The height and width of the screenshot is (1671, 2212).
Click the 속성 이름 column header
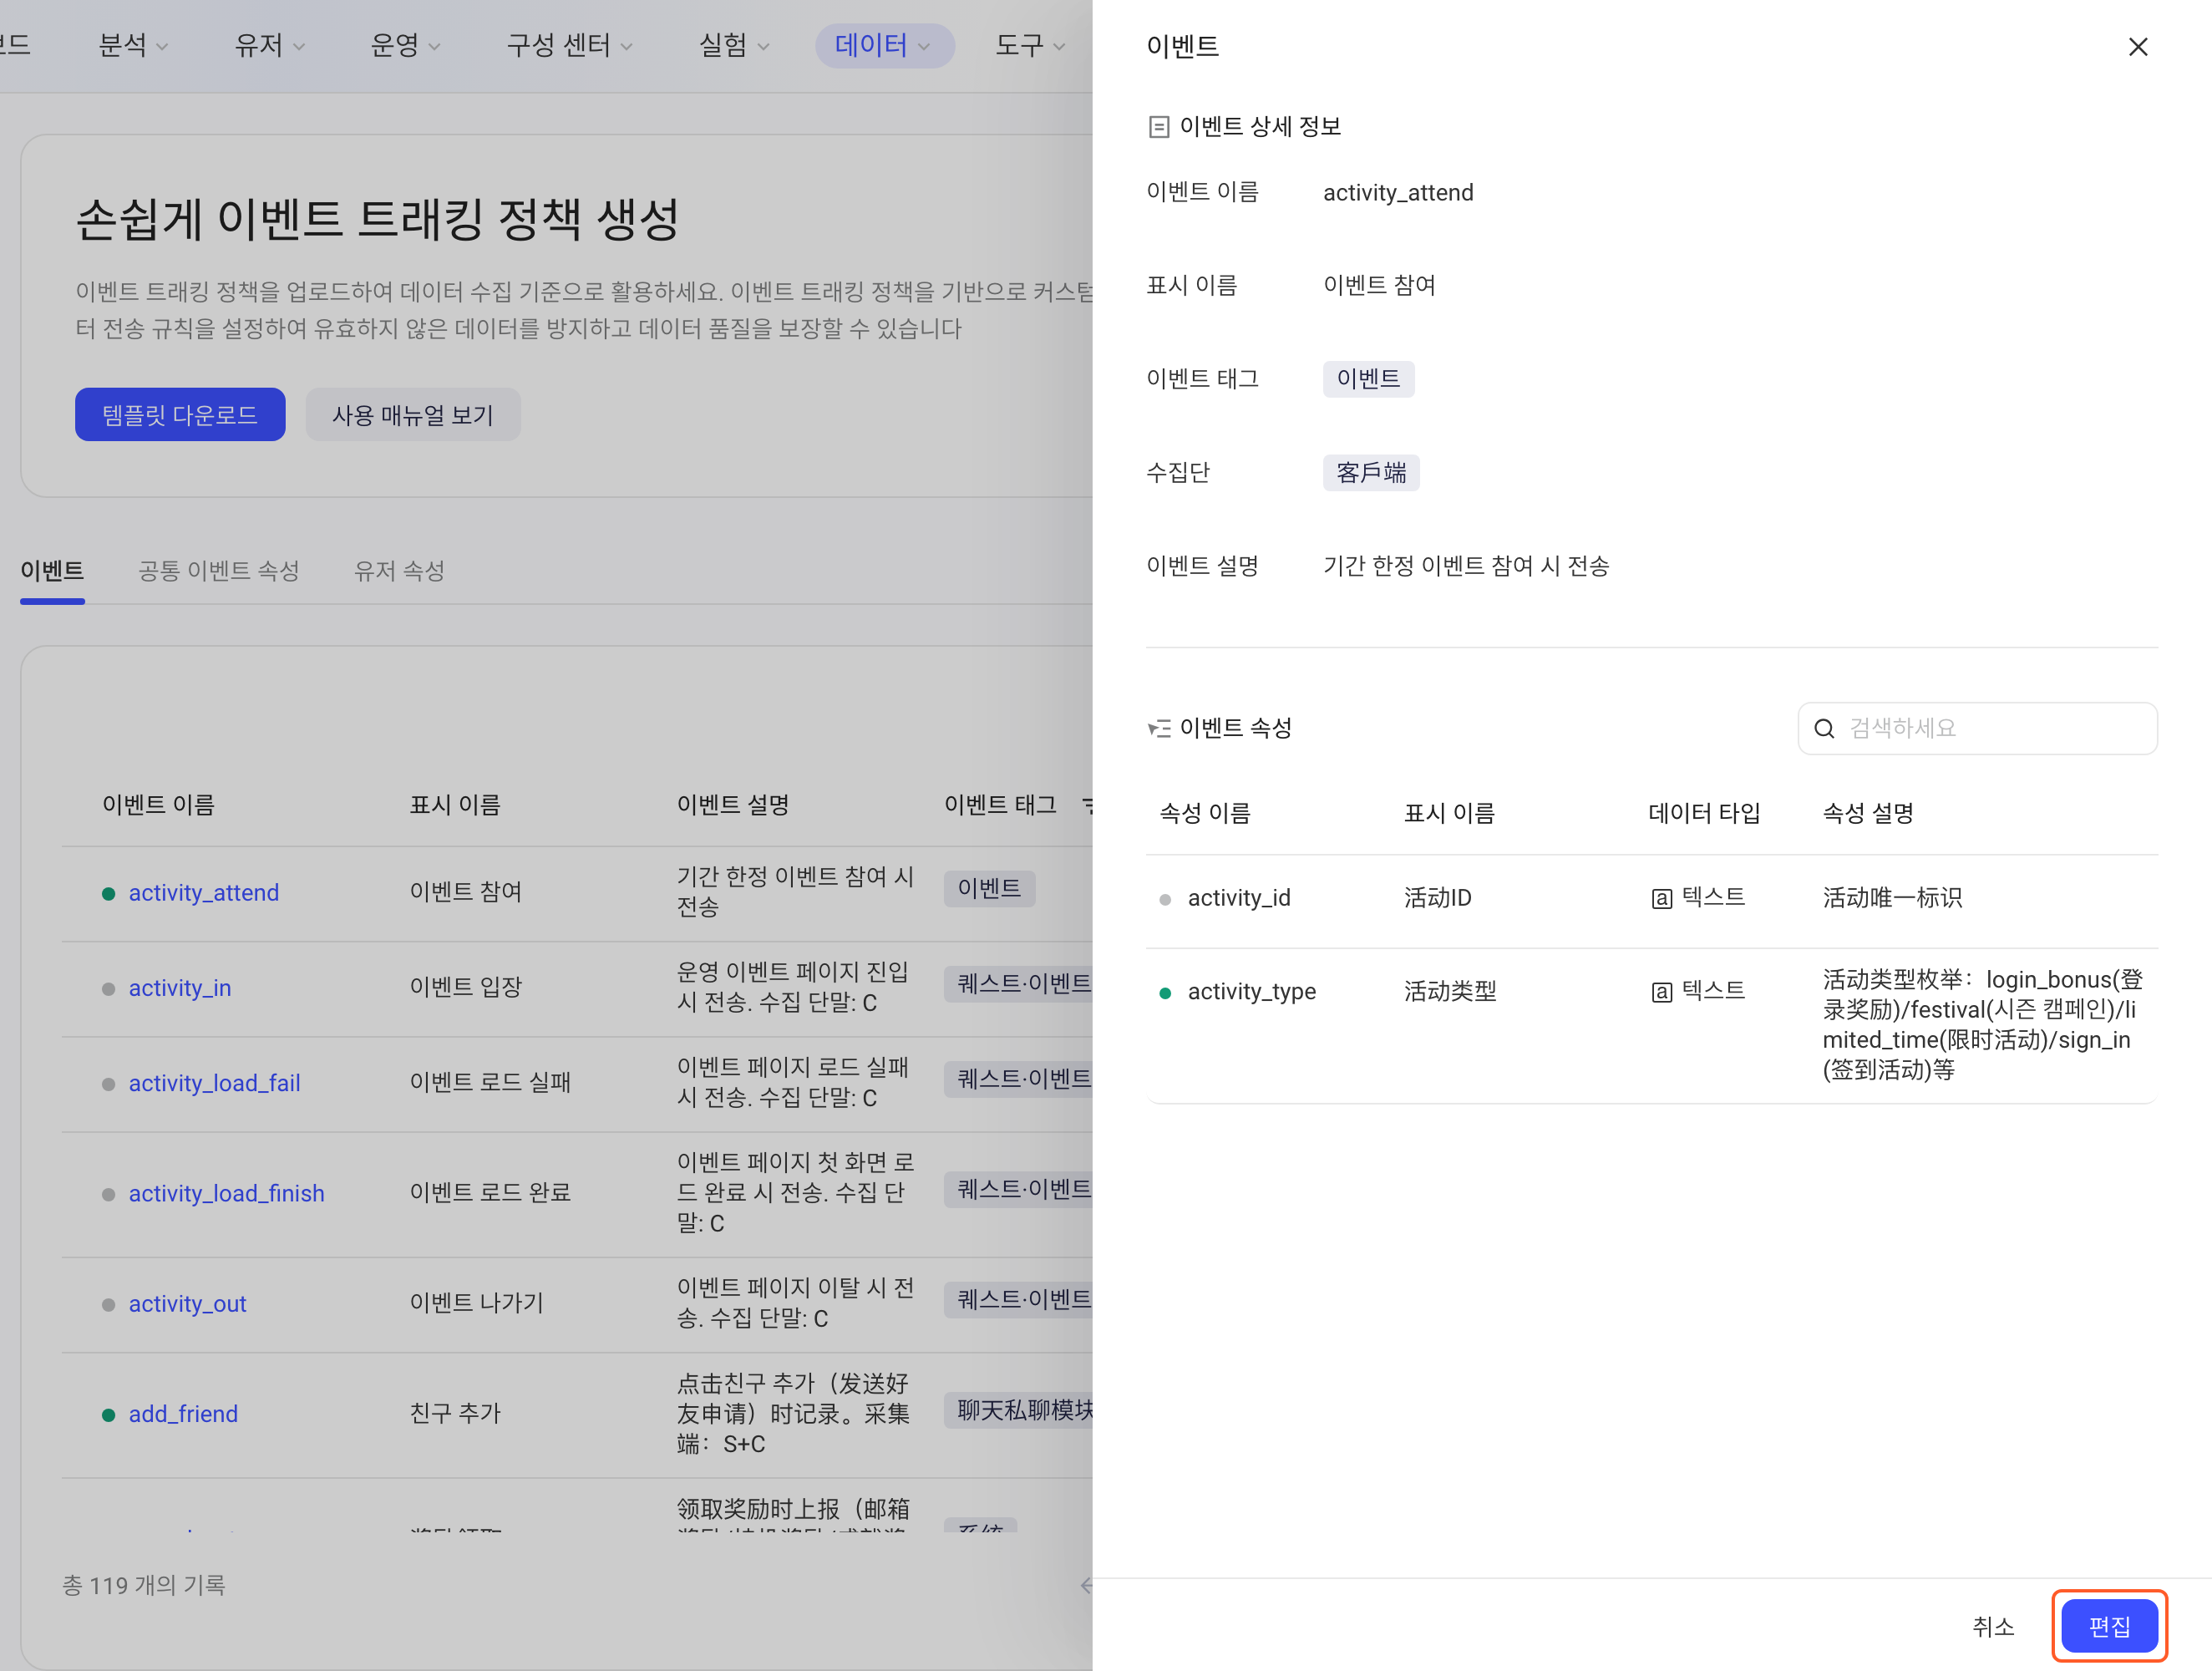tap(1205, 813)
